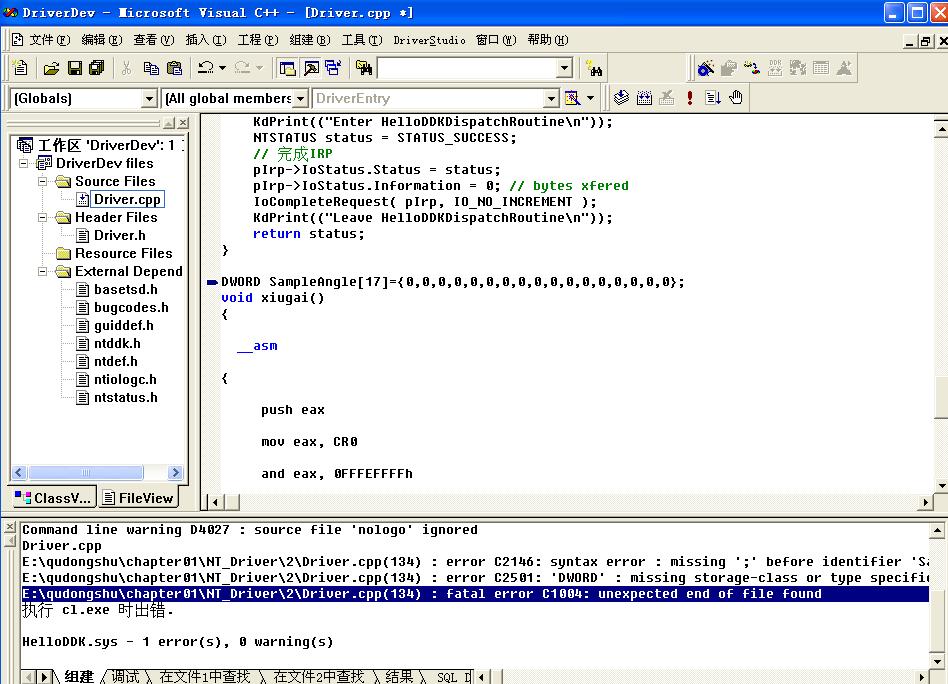Screen dimensions: 948x684
Task: Click the workspace panel scroll right arrow
Action: point(175,472)
